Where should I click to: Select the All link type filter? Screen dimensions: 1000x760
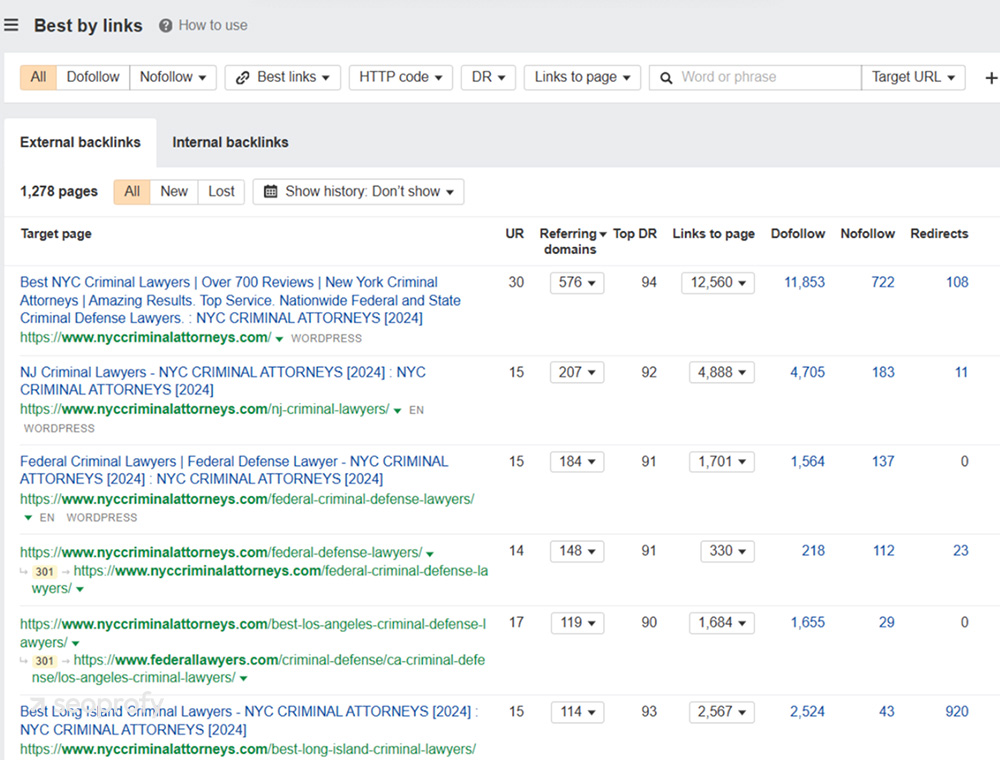pyautogui.click(x=38, y=77)
